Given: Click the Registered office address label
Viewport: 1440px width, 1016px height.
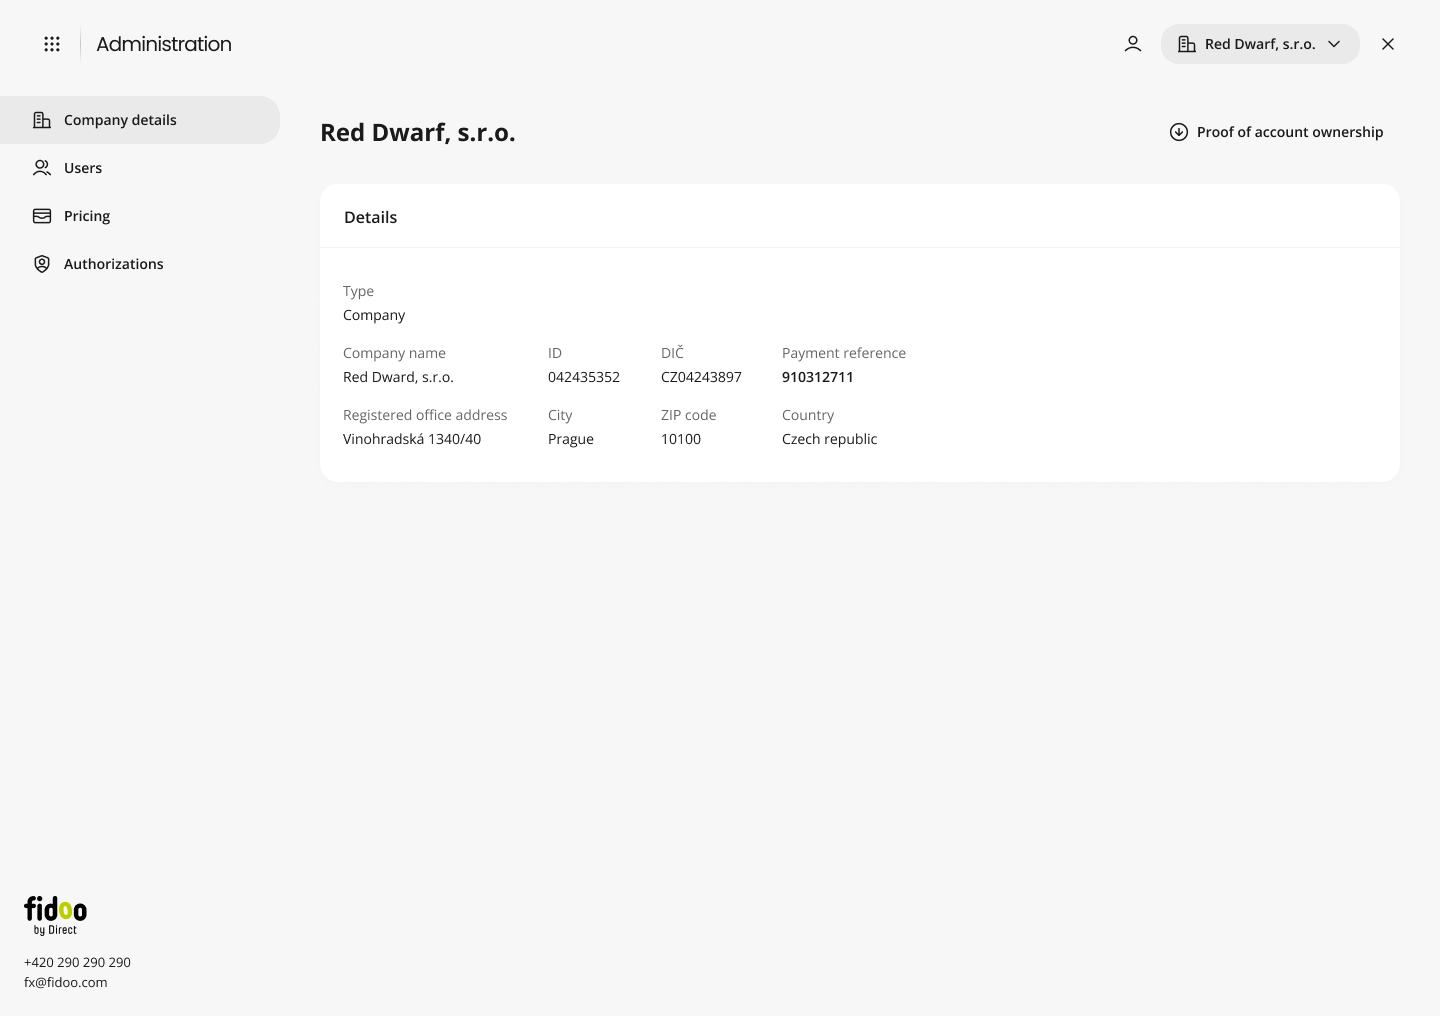Looking at the screenshot, I should tap(425, 415).
